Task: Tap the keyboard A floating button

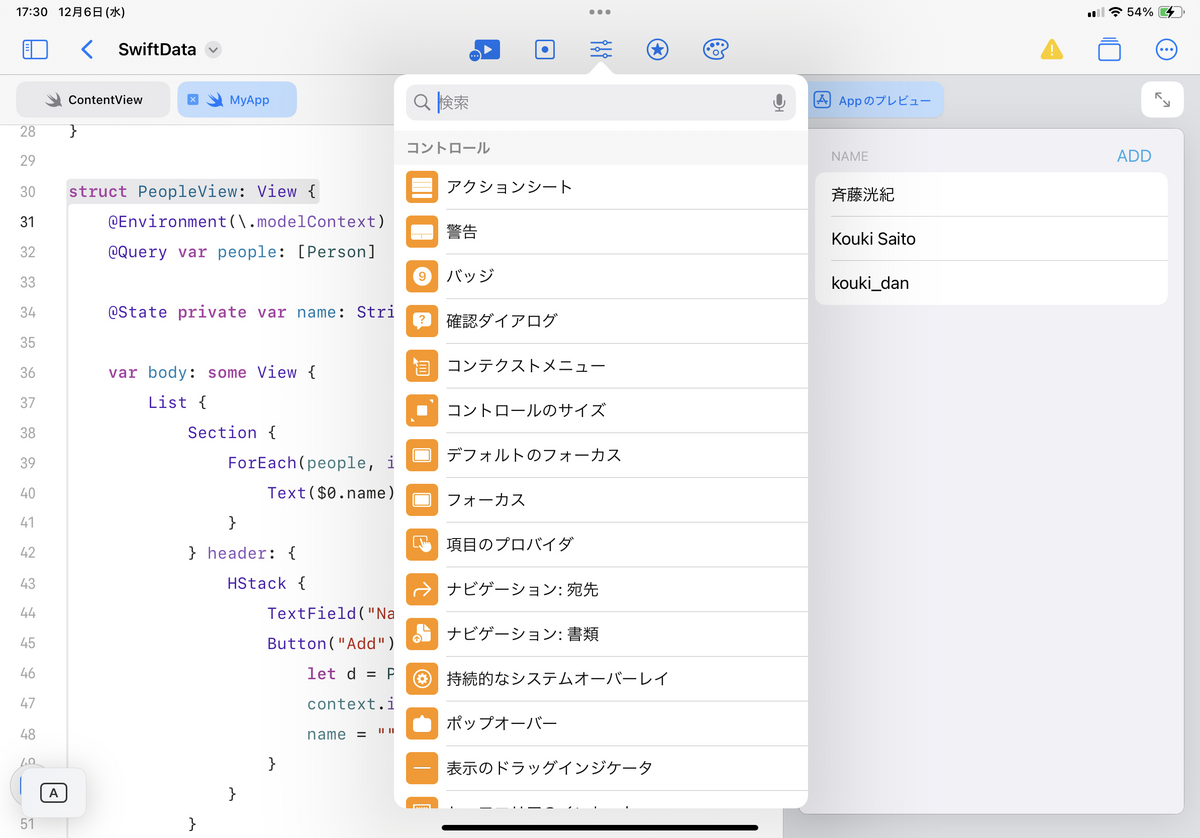Action: pos(54,793)
